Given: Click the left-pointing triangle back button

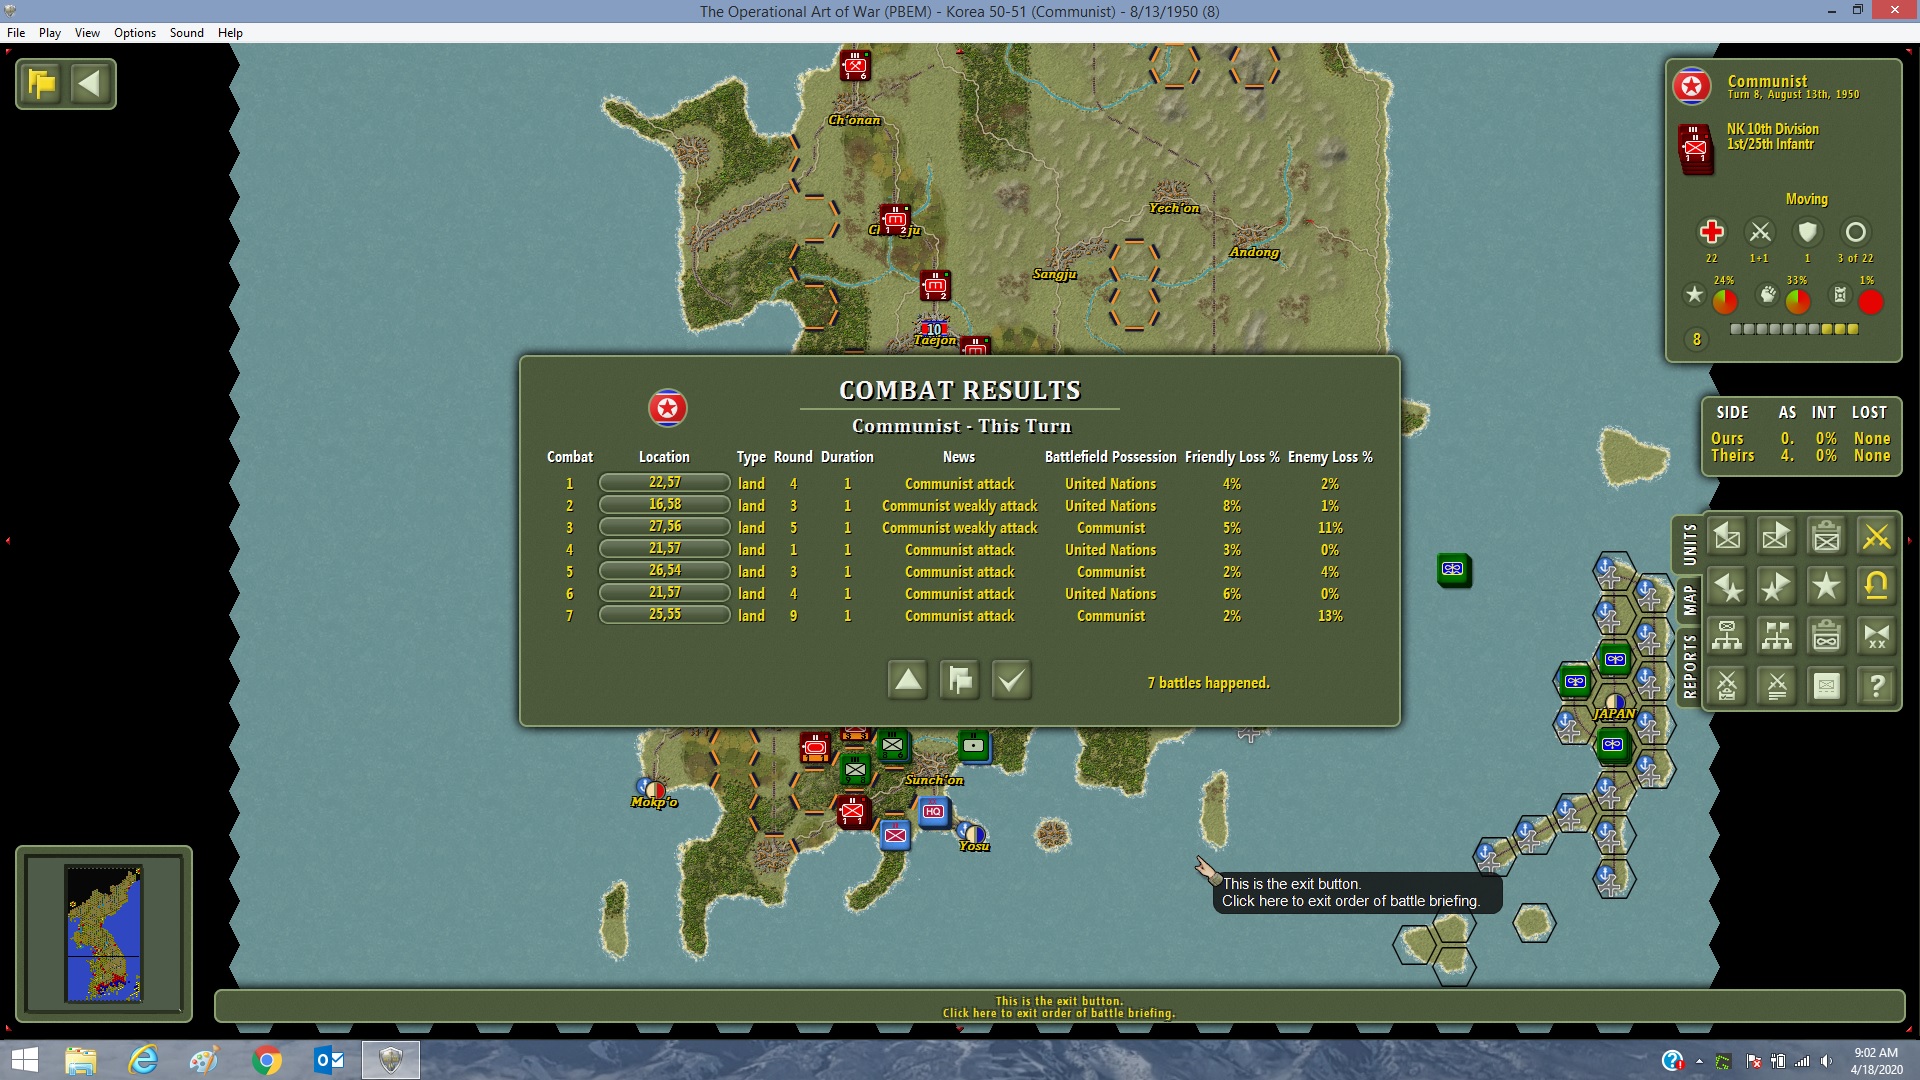Looking at the screenshot, I should 90,84.
